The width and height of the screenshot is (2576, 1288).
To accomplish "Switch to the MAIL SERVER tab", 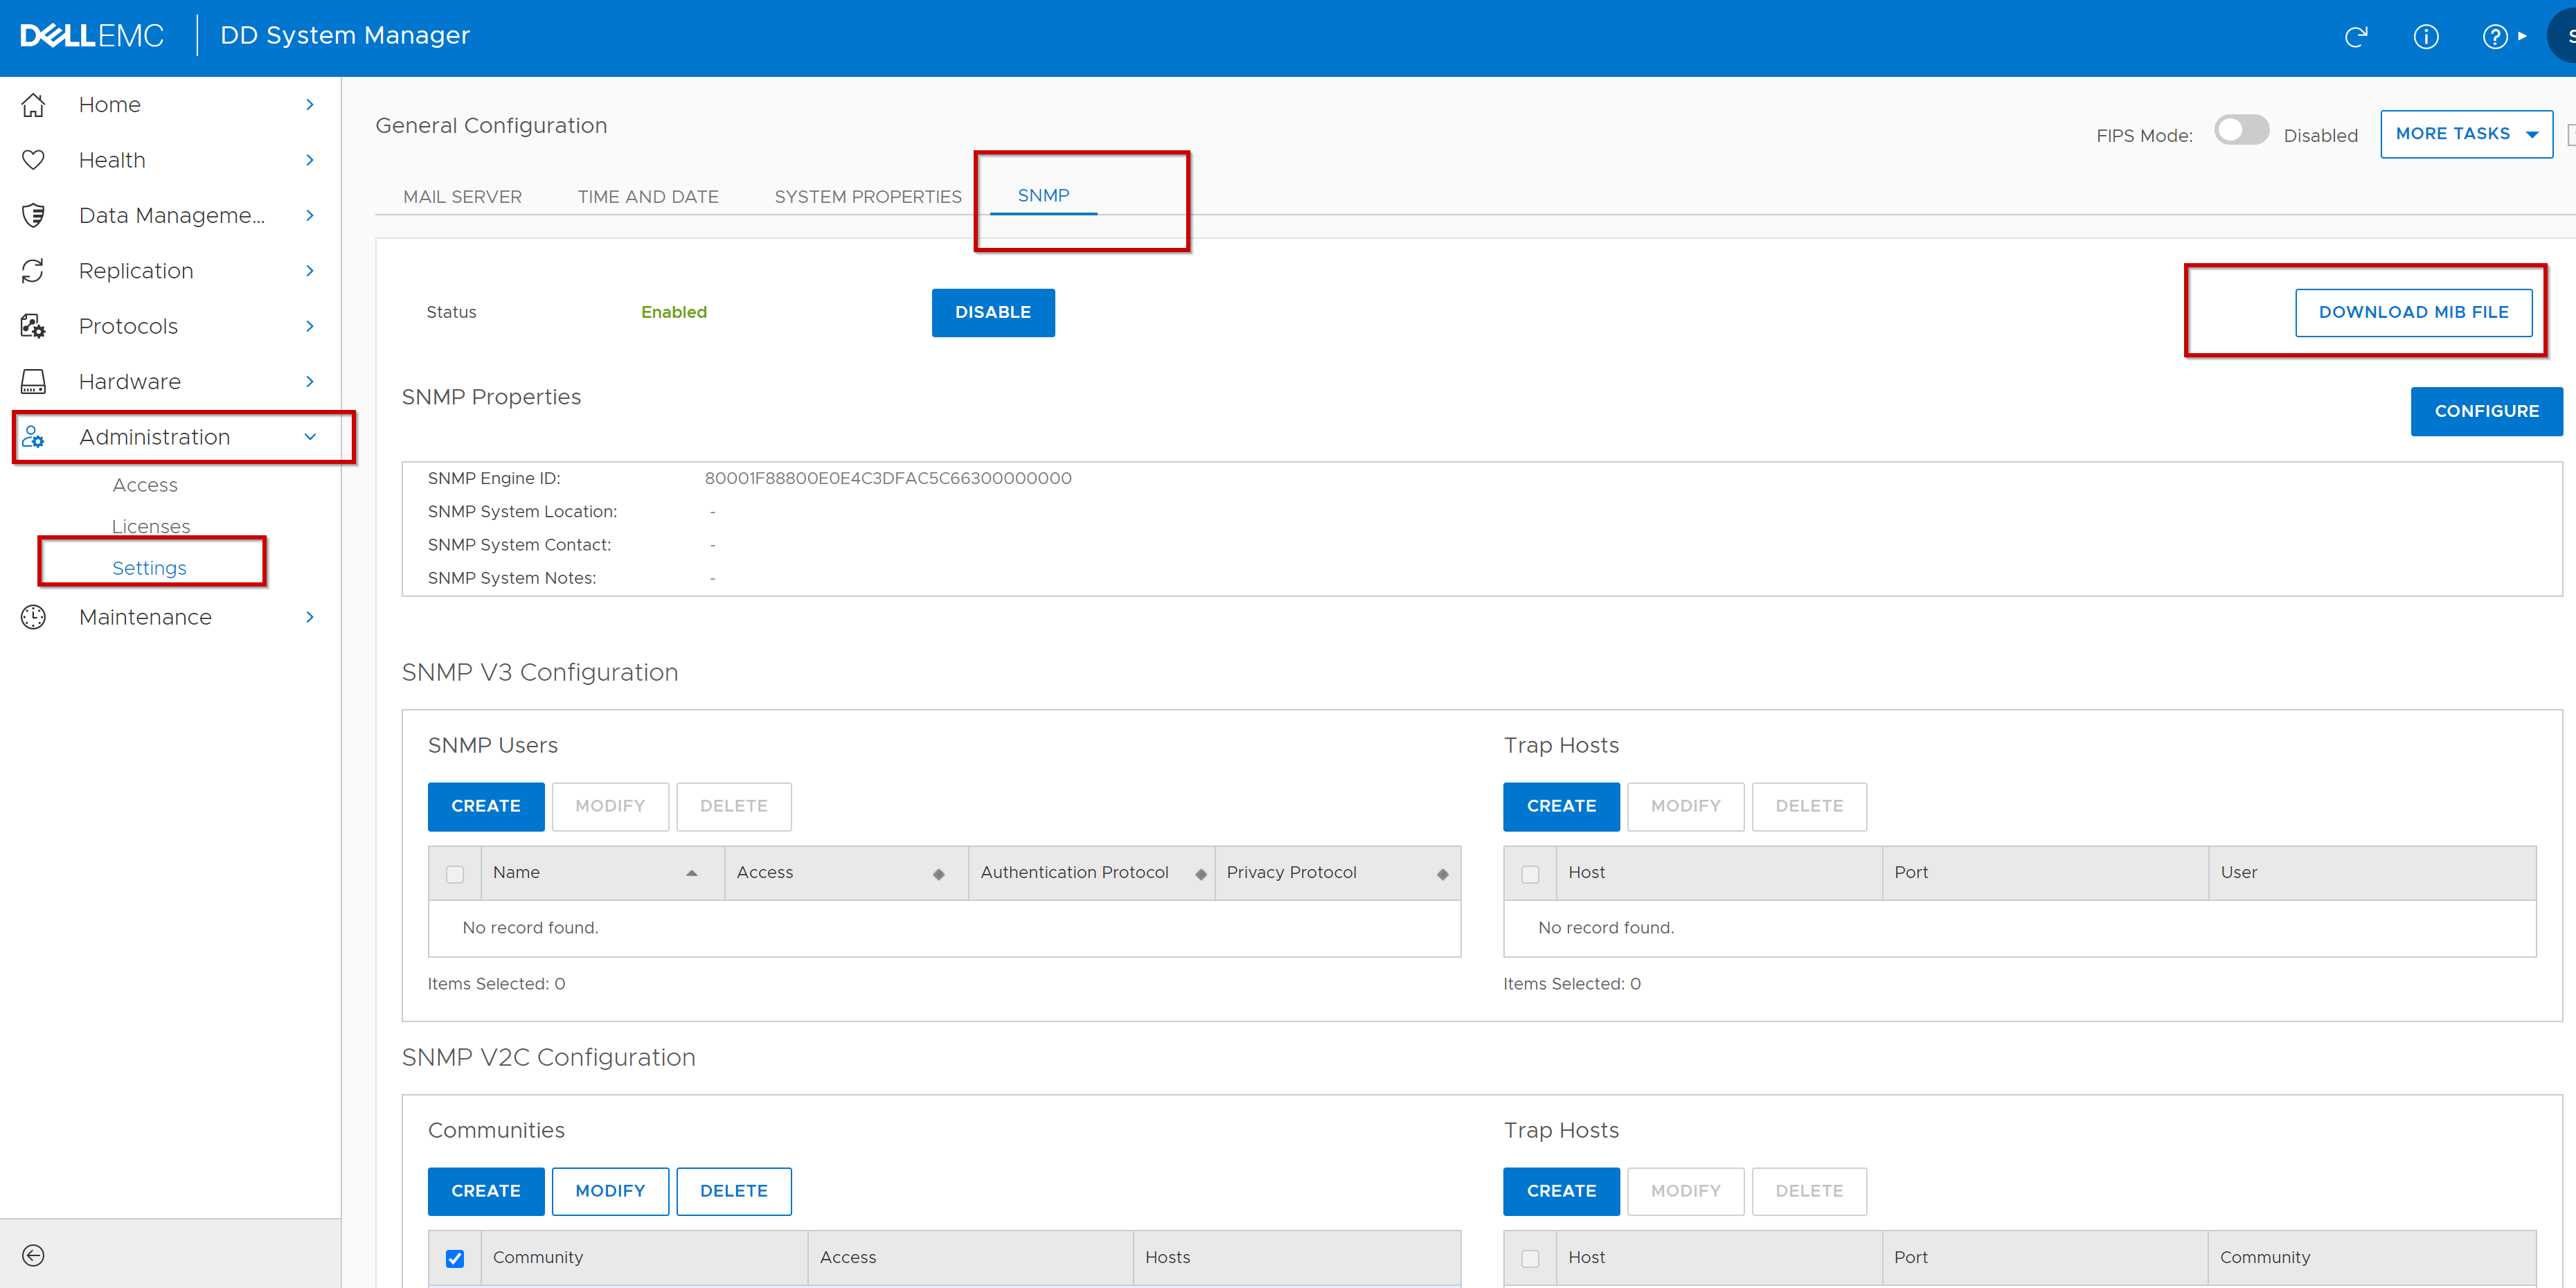I will point(462,196).
